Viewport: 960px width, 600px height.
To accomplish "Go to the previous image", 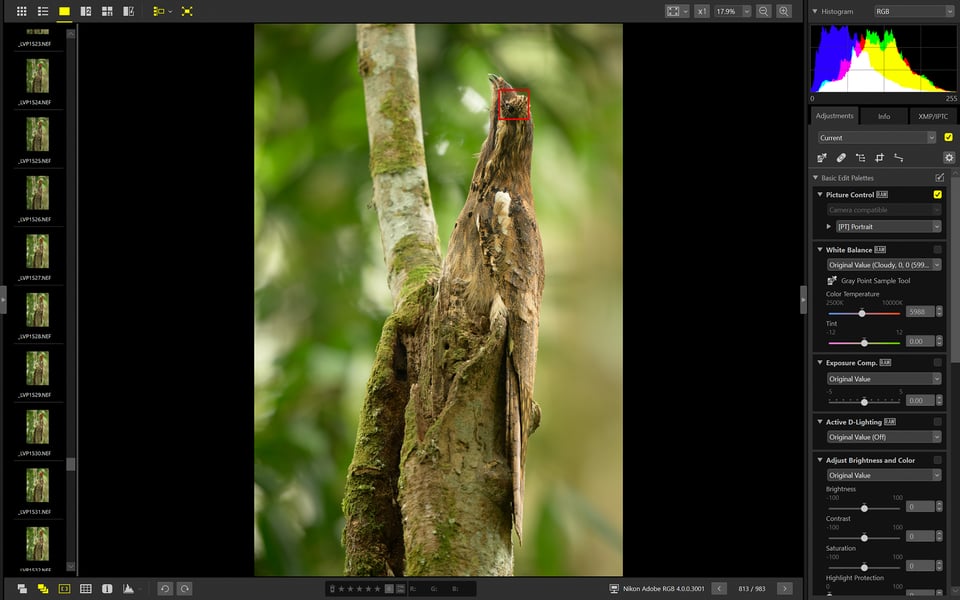I will 719,588.
